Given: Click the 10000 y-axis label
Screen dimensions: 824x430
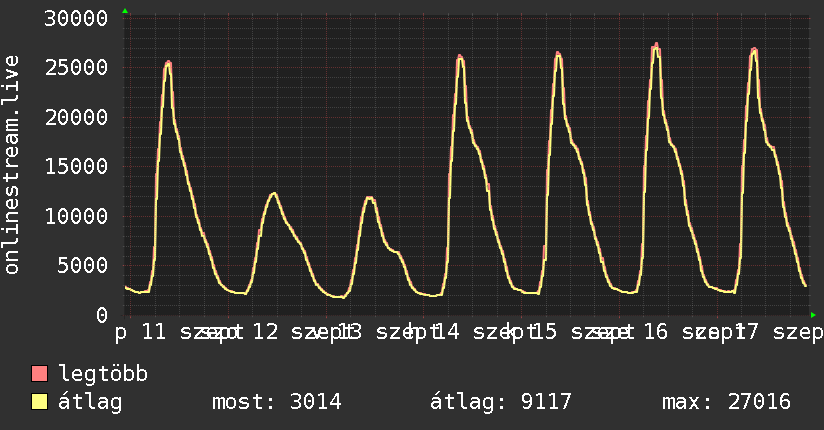Looking at the screenshot, I should pyautogui.click(x=76, y=216).
